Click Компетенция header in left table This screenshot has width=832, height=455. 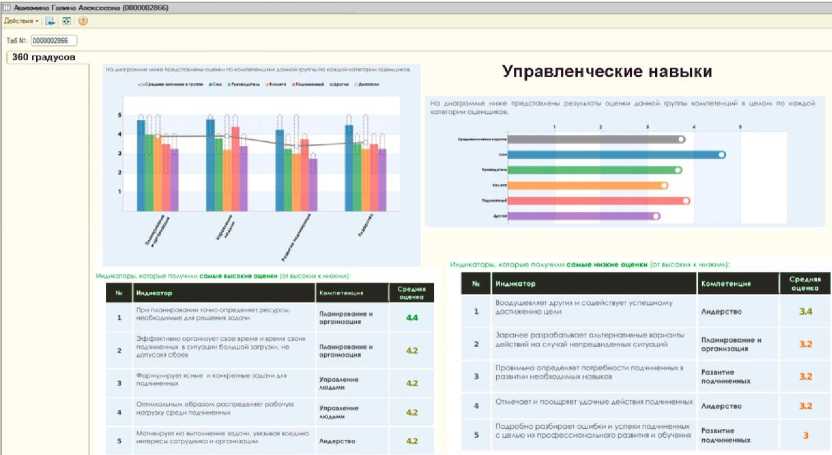(342, 293)
